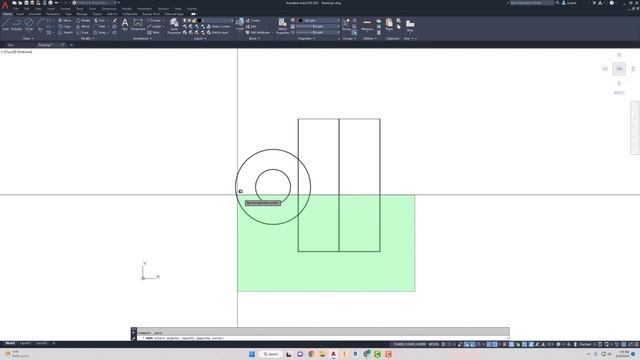Screen dimensions: 640x360
Task: Click the Windows taskbar Search box
Action: 271,354
